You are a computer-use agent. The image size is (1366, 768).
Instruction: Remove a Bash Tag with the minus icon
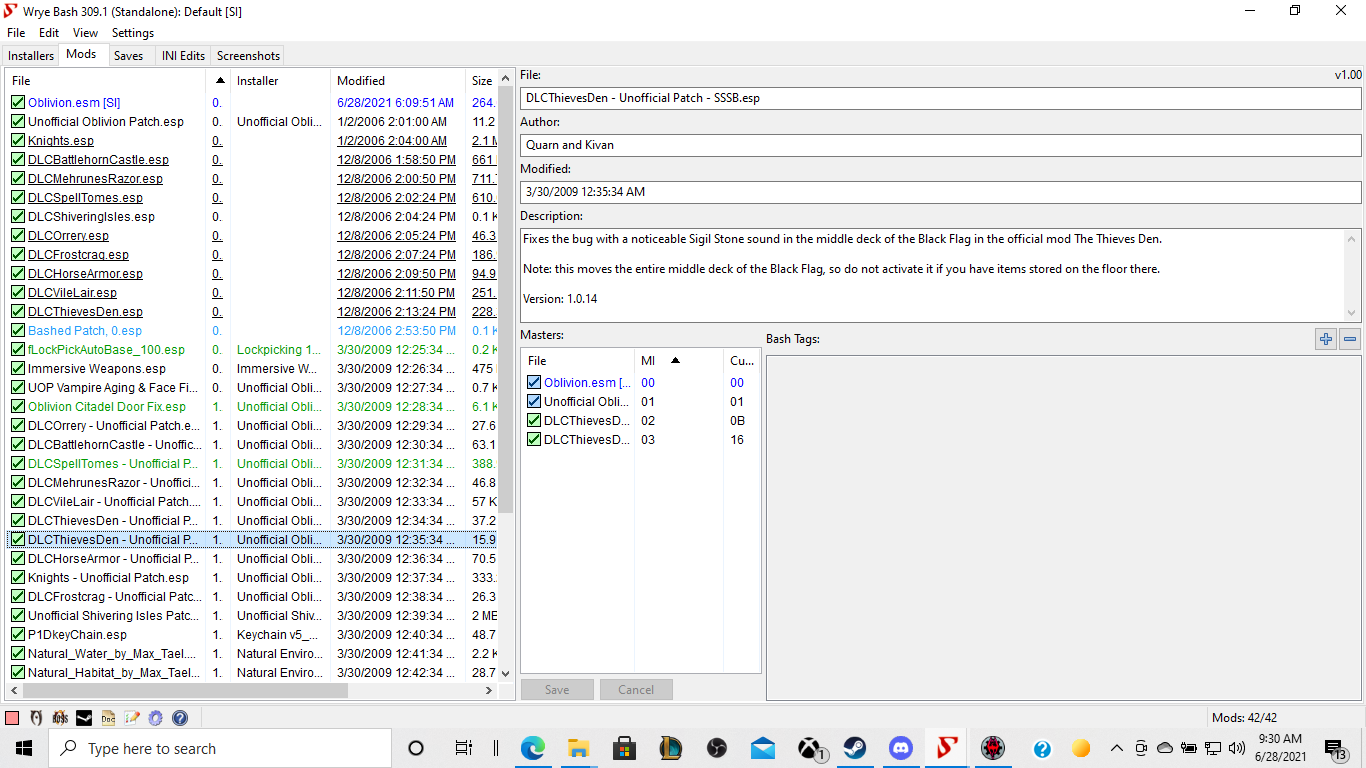(1350, 339)
